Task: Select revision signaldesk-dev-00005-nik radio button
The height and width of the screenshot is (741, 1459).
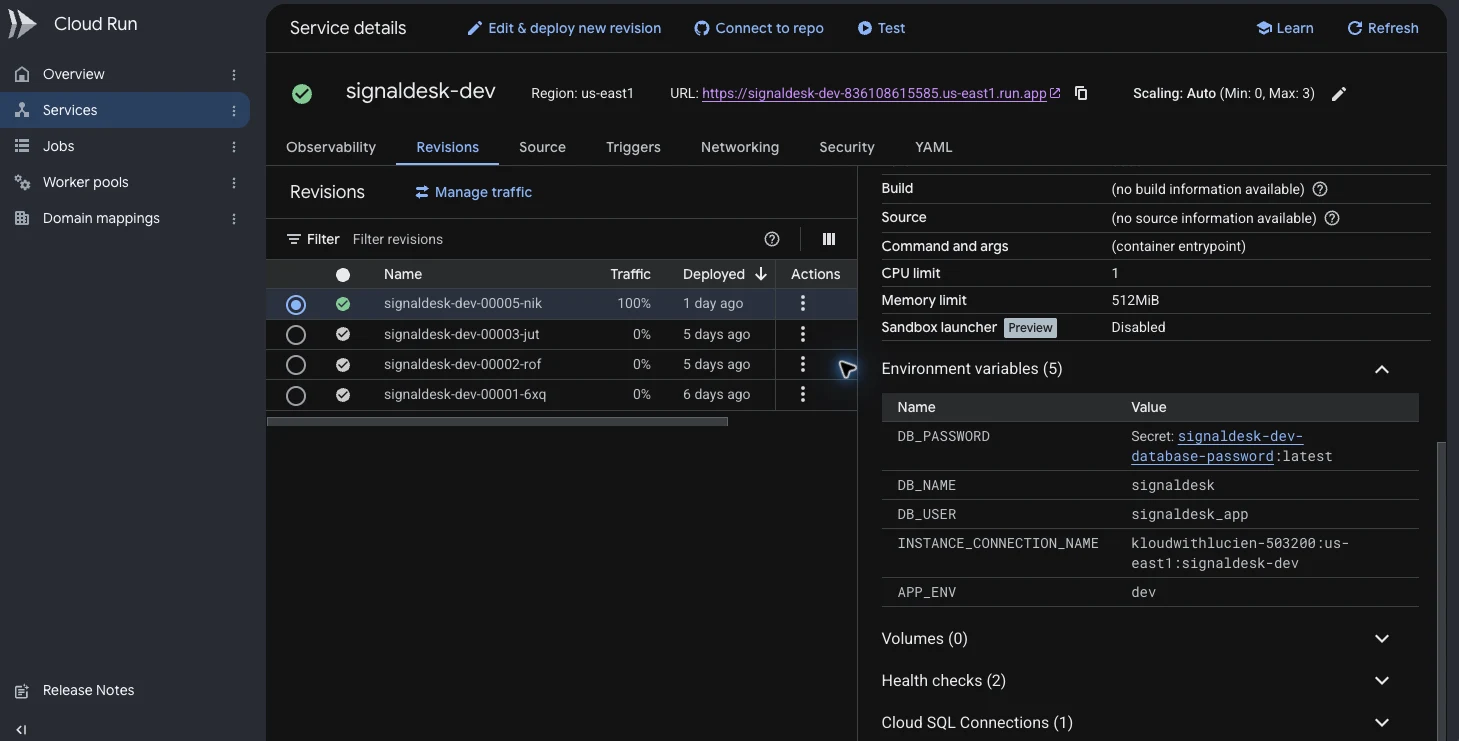Action: (x=296, y=304)
